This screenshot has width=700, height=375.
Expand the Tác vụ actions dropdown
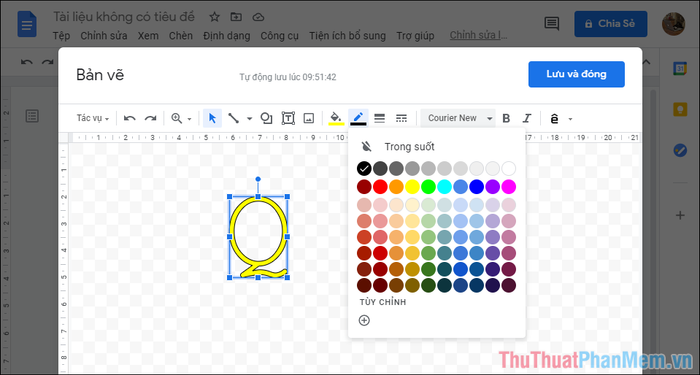[x=93, y=118]
